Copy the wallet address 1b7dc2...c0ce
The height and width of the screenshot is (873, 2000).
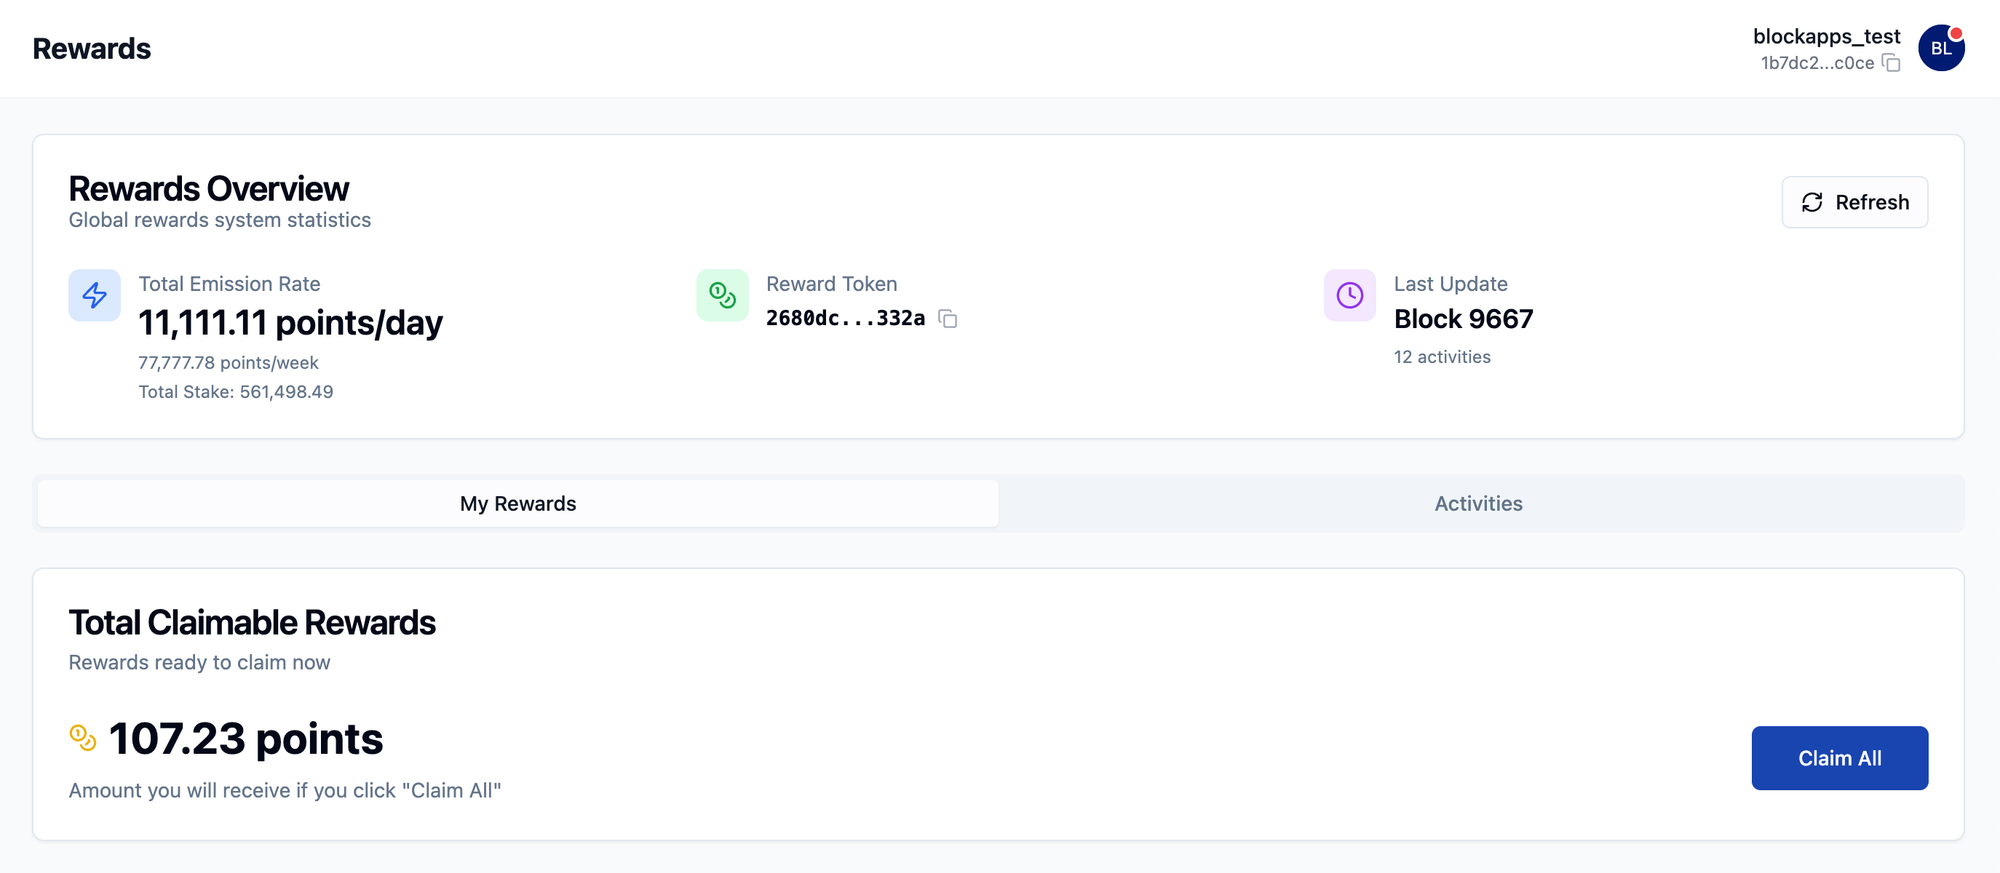click(1891, 63)
